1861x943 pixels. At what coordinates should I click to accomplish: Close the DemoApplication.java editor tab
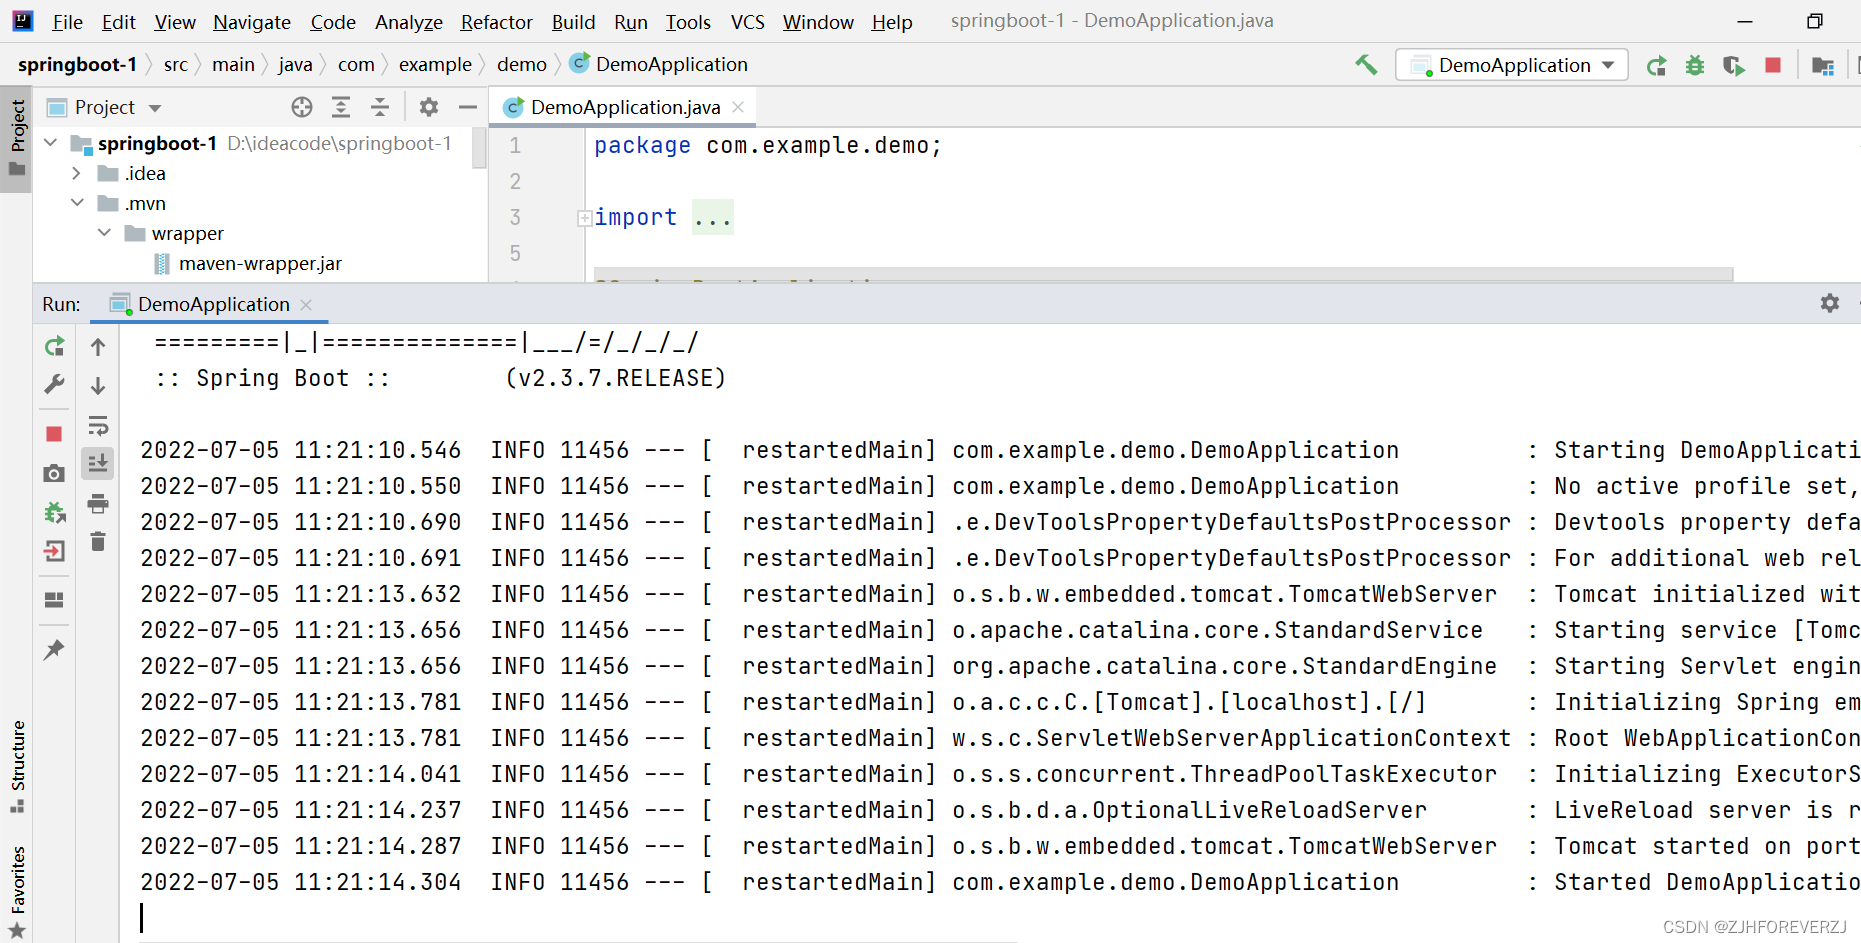point(738,107)
